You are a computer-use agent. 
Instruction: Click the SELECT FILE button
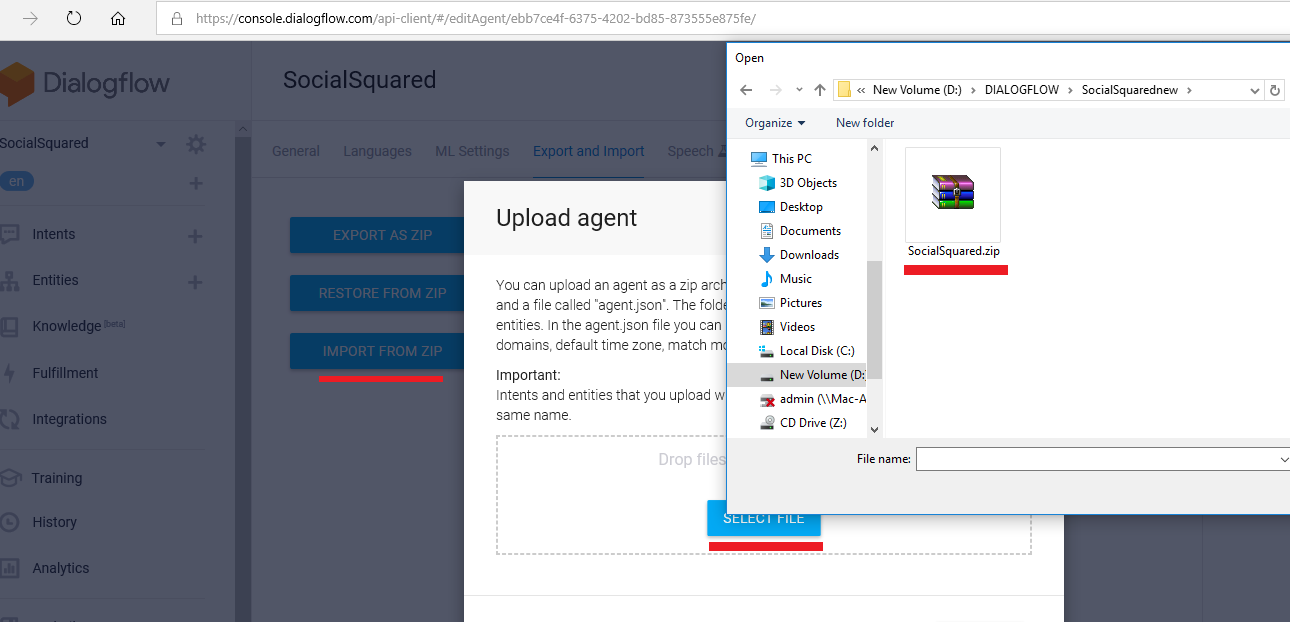(x=763, y=518)
